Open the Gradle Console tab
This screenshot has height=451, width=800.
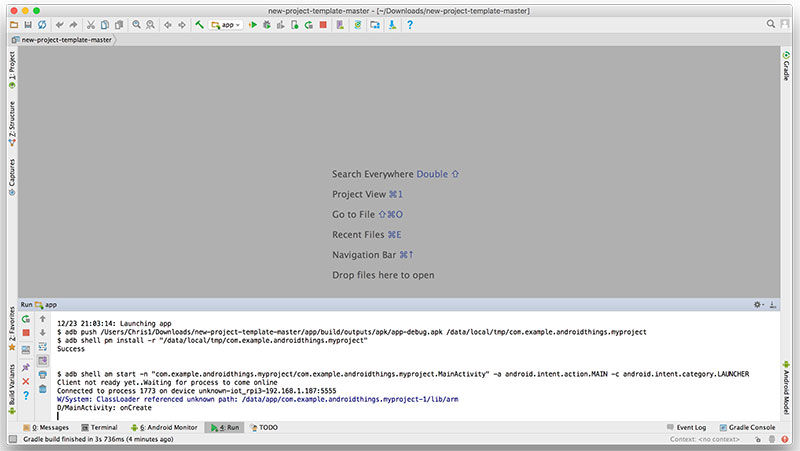coord(747,428)
